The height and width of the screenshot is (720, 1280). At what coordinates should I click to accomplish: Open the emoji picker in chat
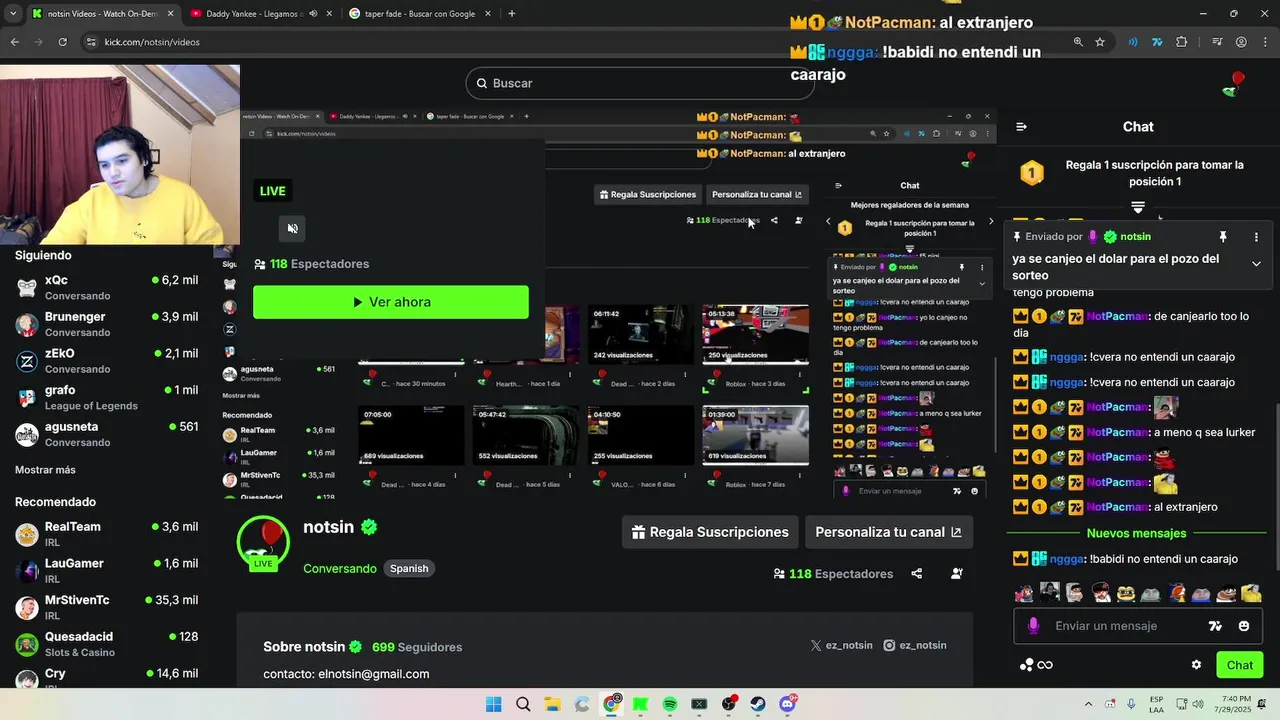(1244, 626)
